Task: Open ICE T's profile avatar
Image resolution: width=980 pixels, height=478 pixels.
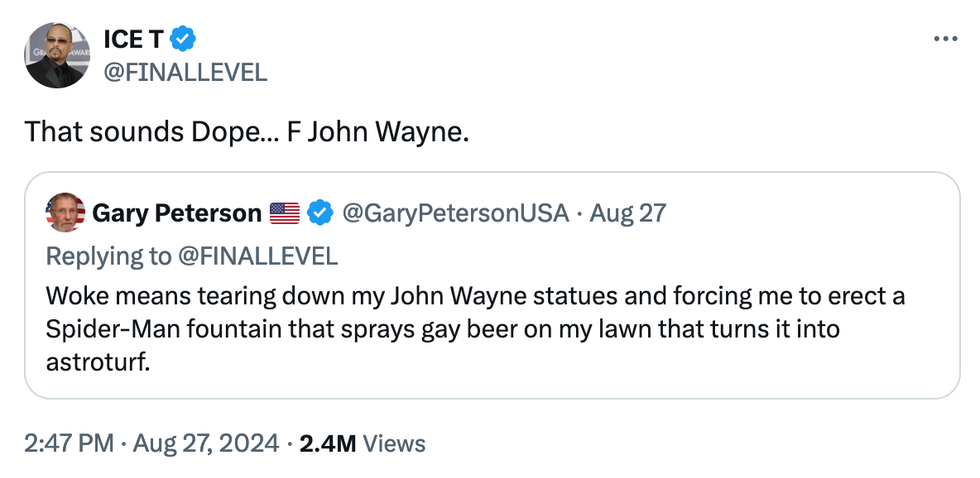Action: [x=58, y=55]
